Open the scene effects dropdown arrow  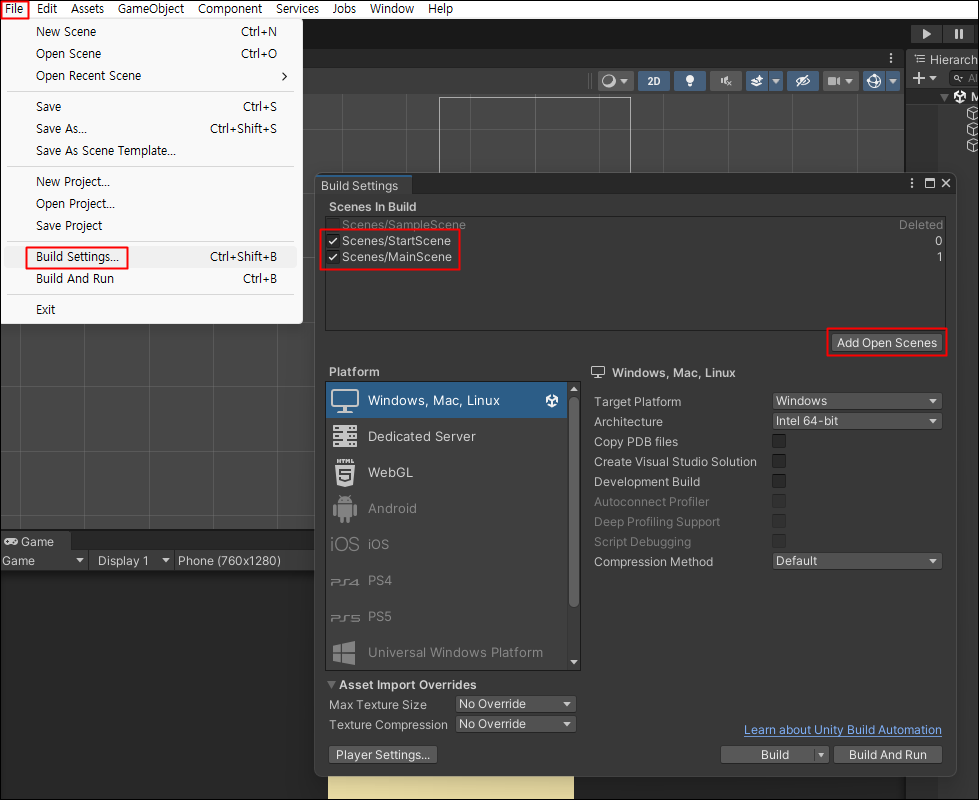(x=776, y=81)
